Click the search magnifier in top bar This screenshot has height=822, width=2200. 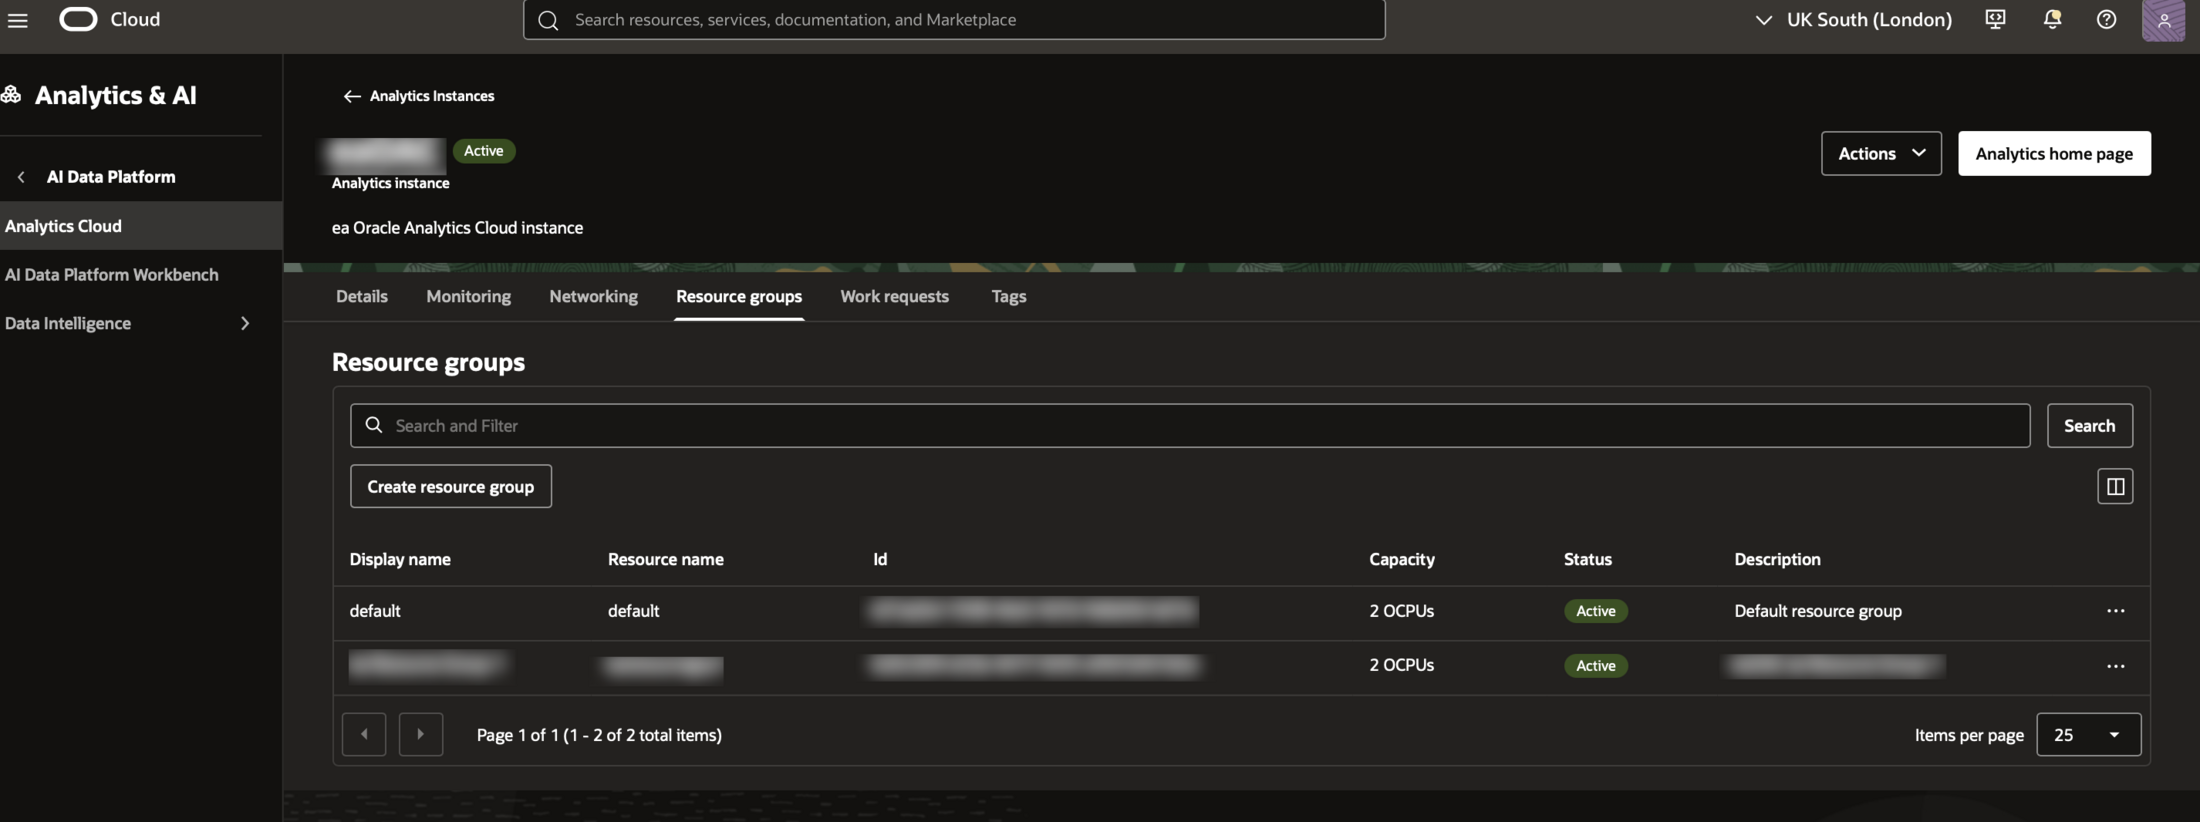pos(548,20)
